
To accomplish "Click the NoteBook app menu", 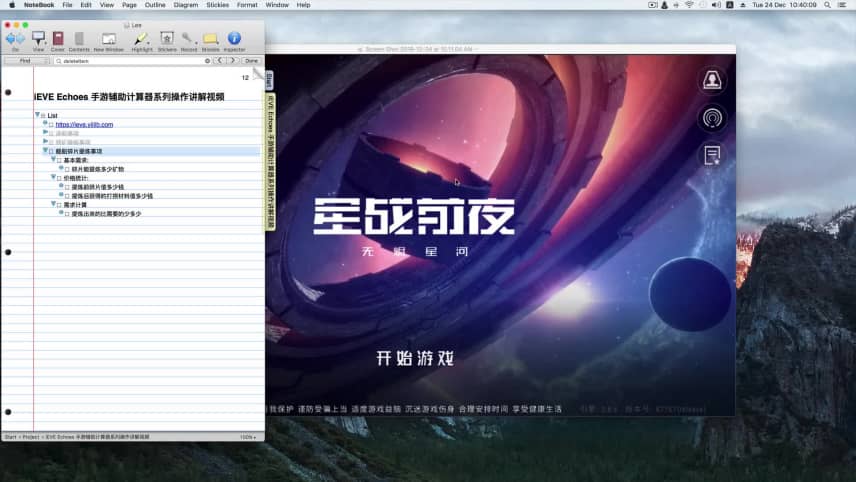I will point(39,5).
